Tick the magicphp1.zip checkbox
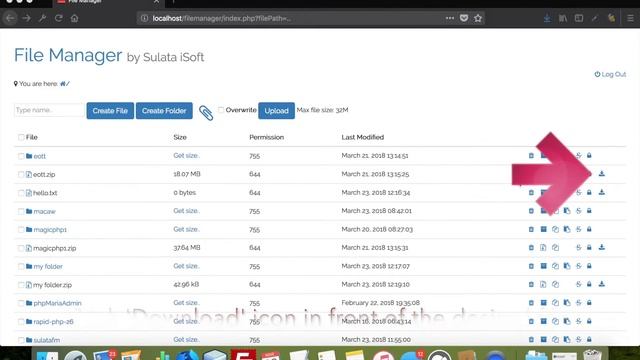Screen dimensions: 640x360 pos(21,248)
